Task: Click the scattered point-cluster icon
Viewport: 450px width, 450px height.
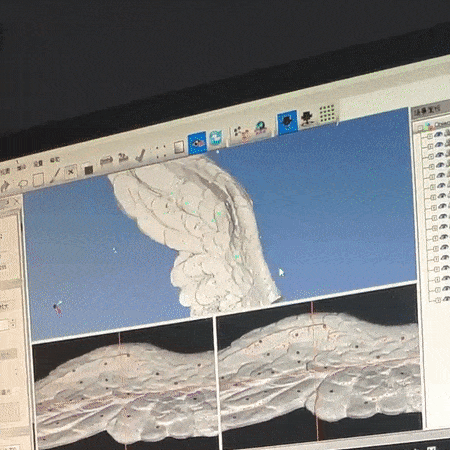Action: 241,134
